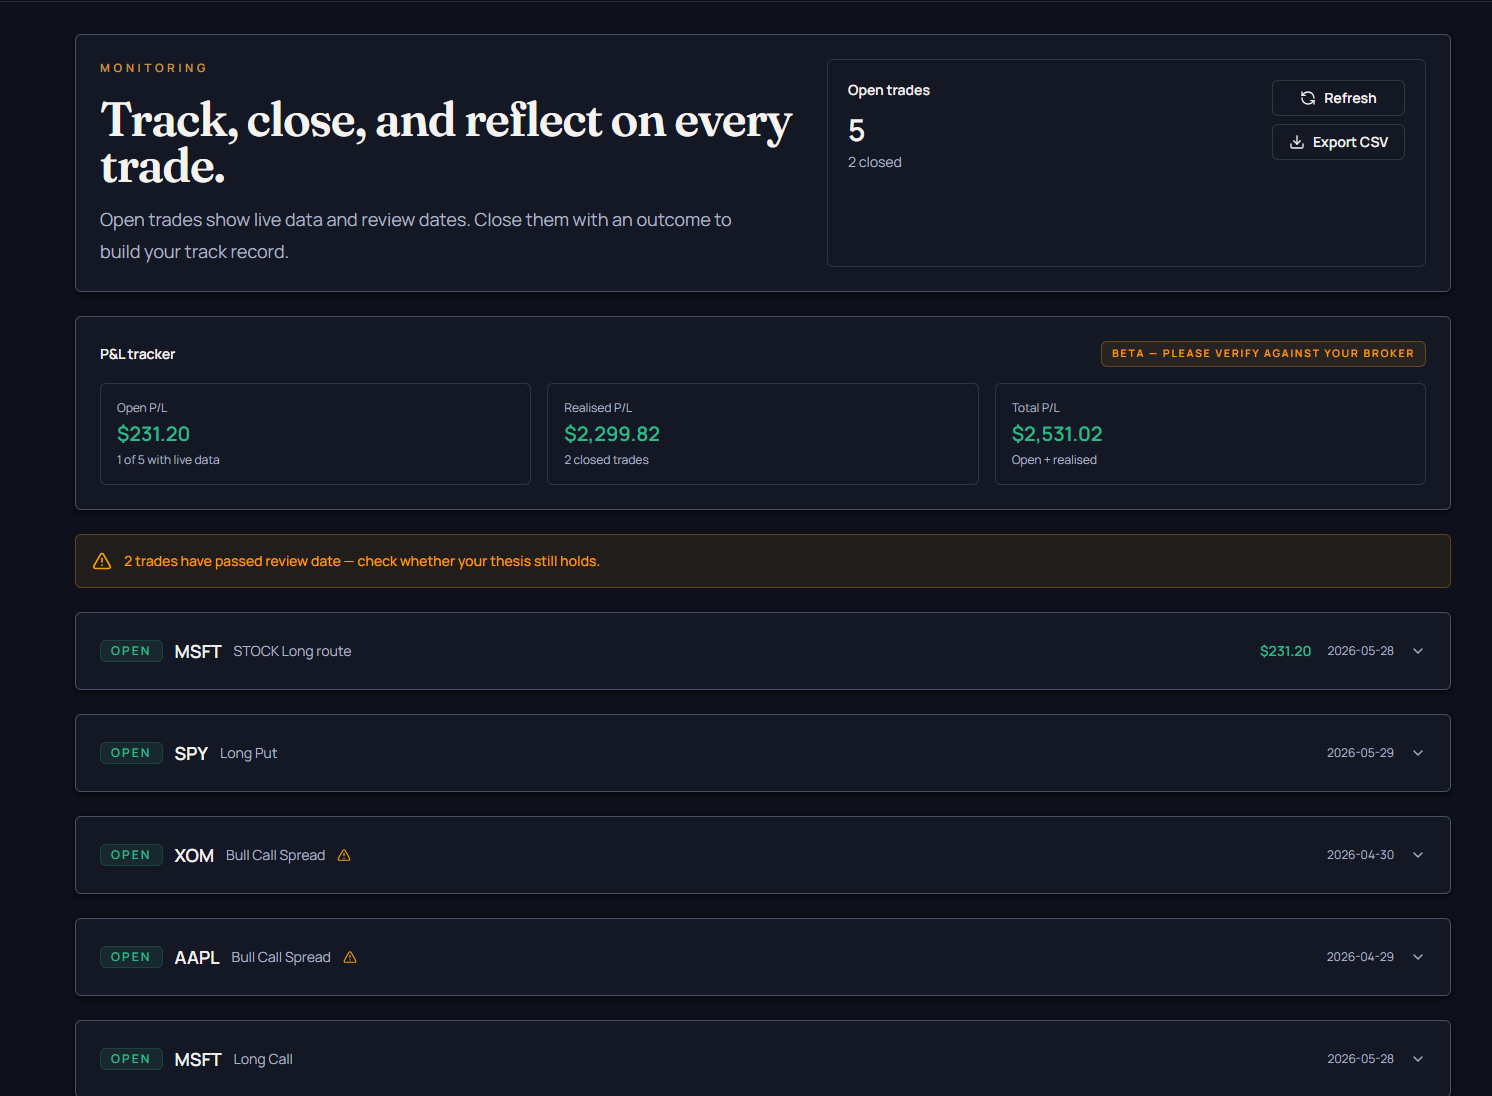This screenshot has width=1492, height=1096.
Task: Click the warning icon next to XOM Bull Call Spread
Action: 344,855
